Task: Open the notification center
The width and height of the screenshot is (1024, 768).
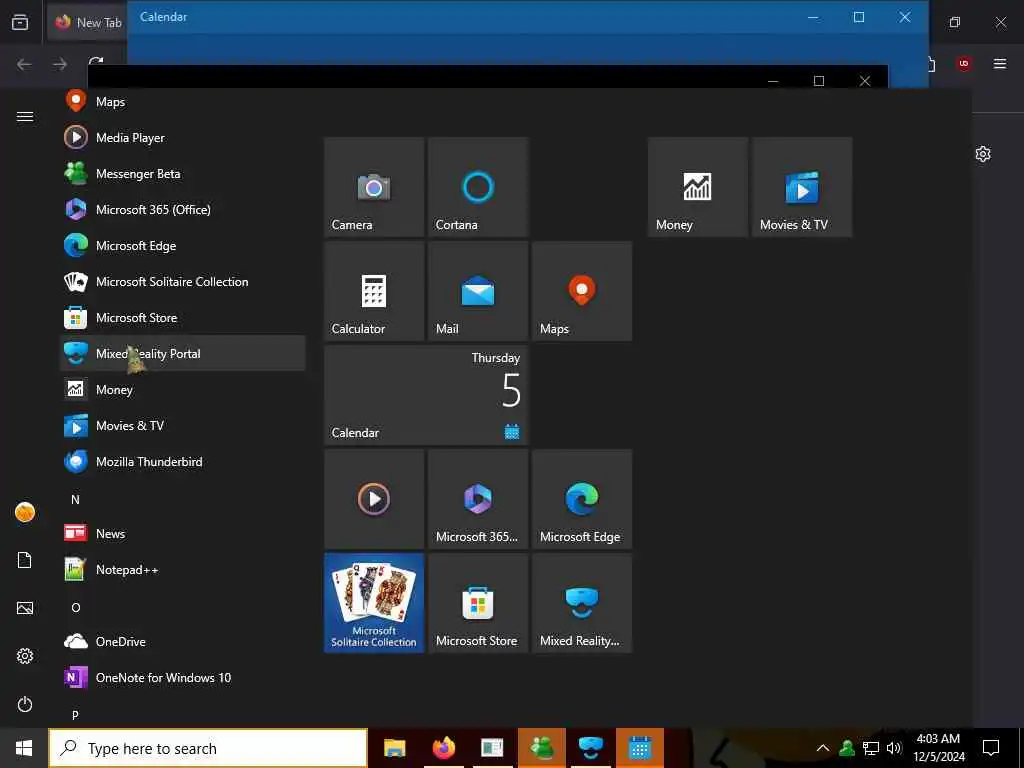Action: (991, 748)
